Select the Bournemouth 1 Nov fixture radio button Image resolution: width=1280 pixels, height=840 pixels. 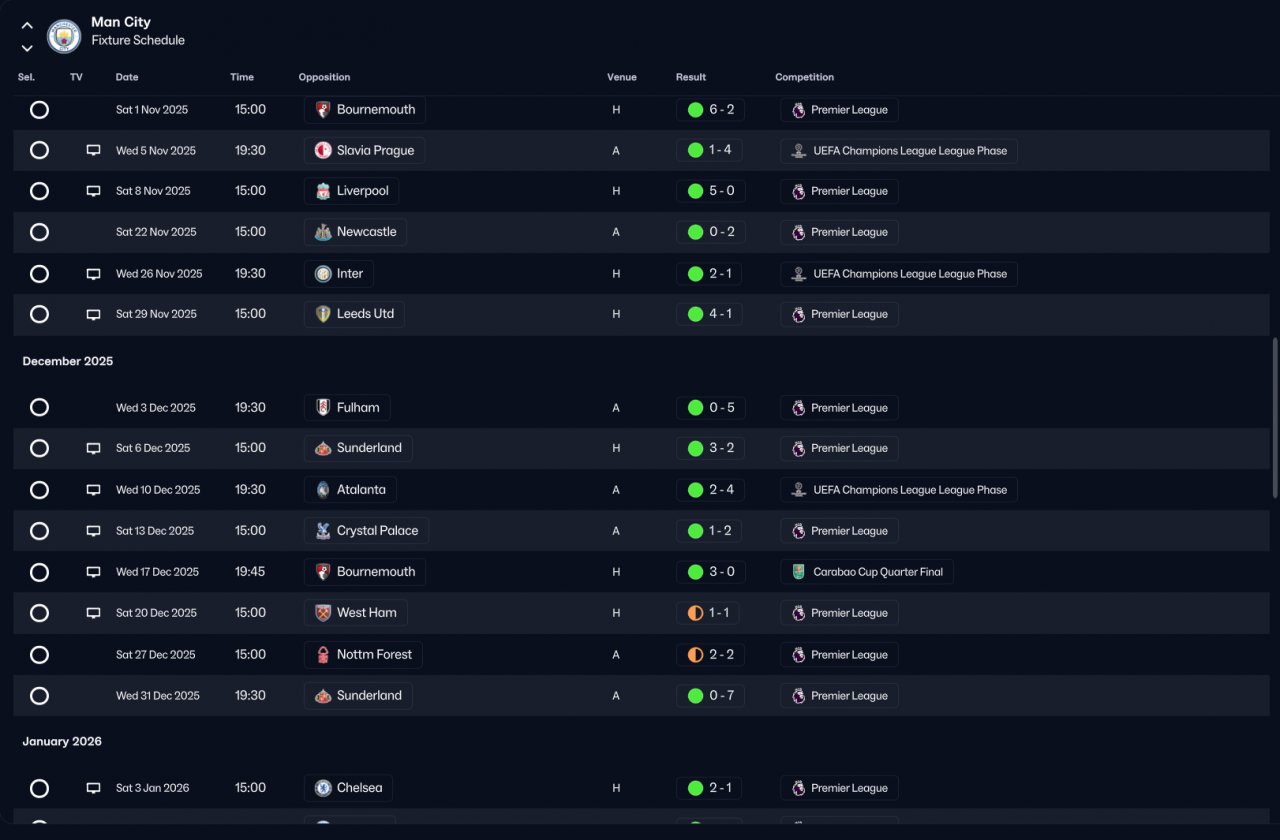pos(39,110)
